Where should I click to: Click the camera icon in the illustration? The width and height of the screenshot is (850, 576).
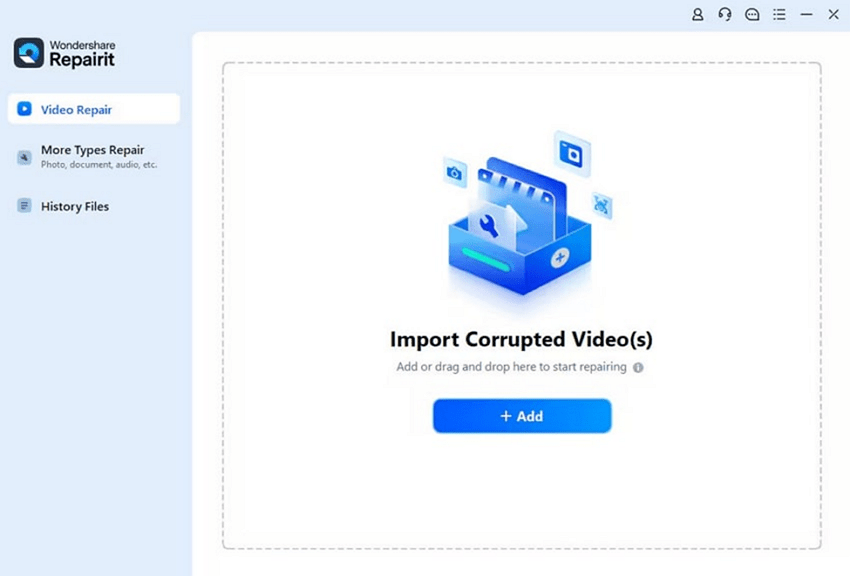point(455,174)
